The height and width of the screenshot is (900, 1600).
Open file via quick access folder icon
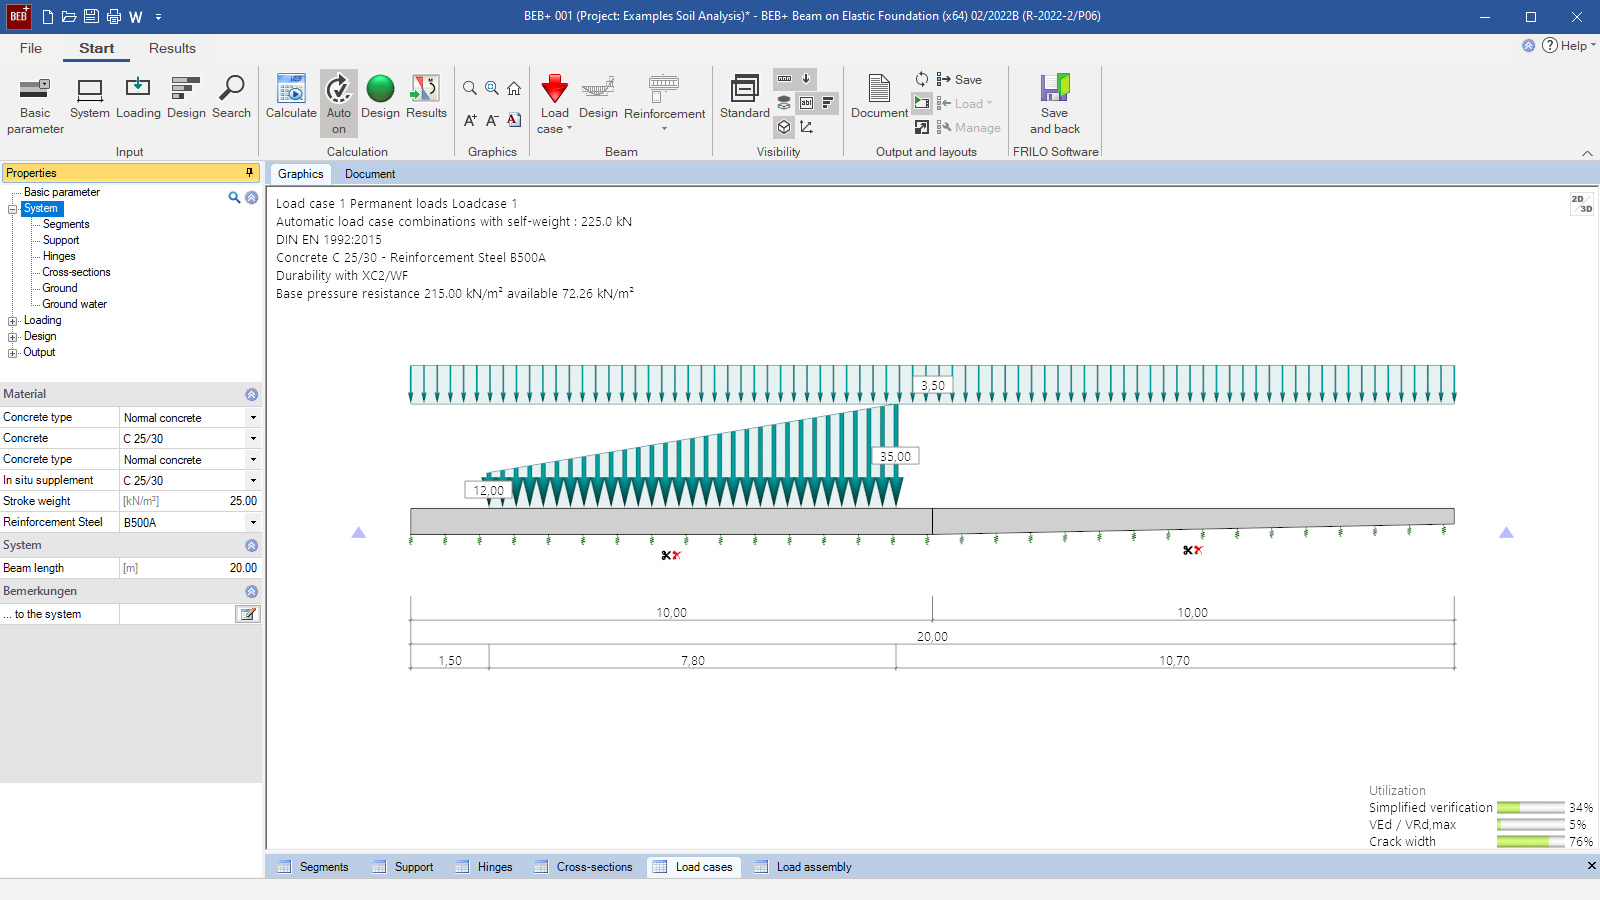click(69, 17)
